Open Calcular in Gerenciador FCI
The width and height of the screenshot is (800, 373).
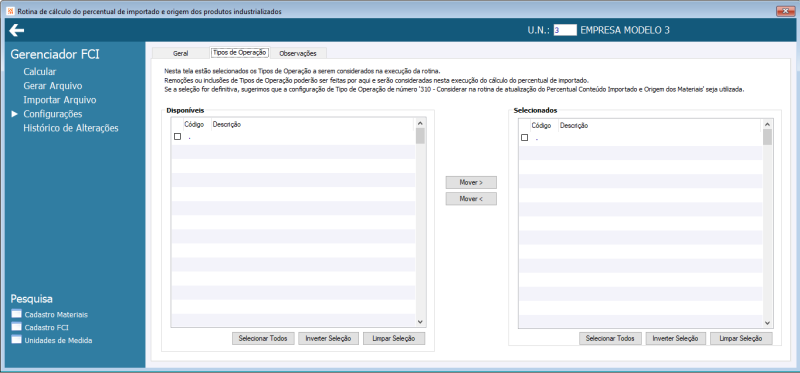click(x=40, y=72)
